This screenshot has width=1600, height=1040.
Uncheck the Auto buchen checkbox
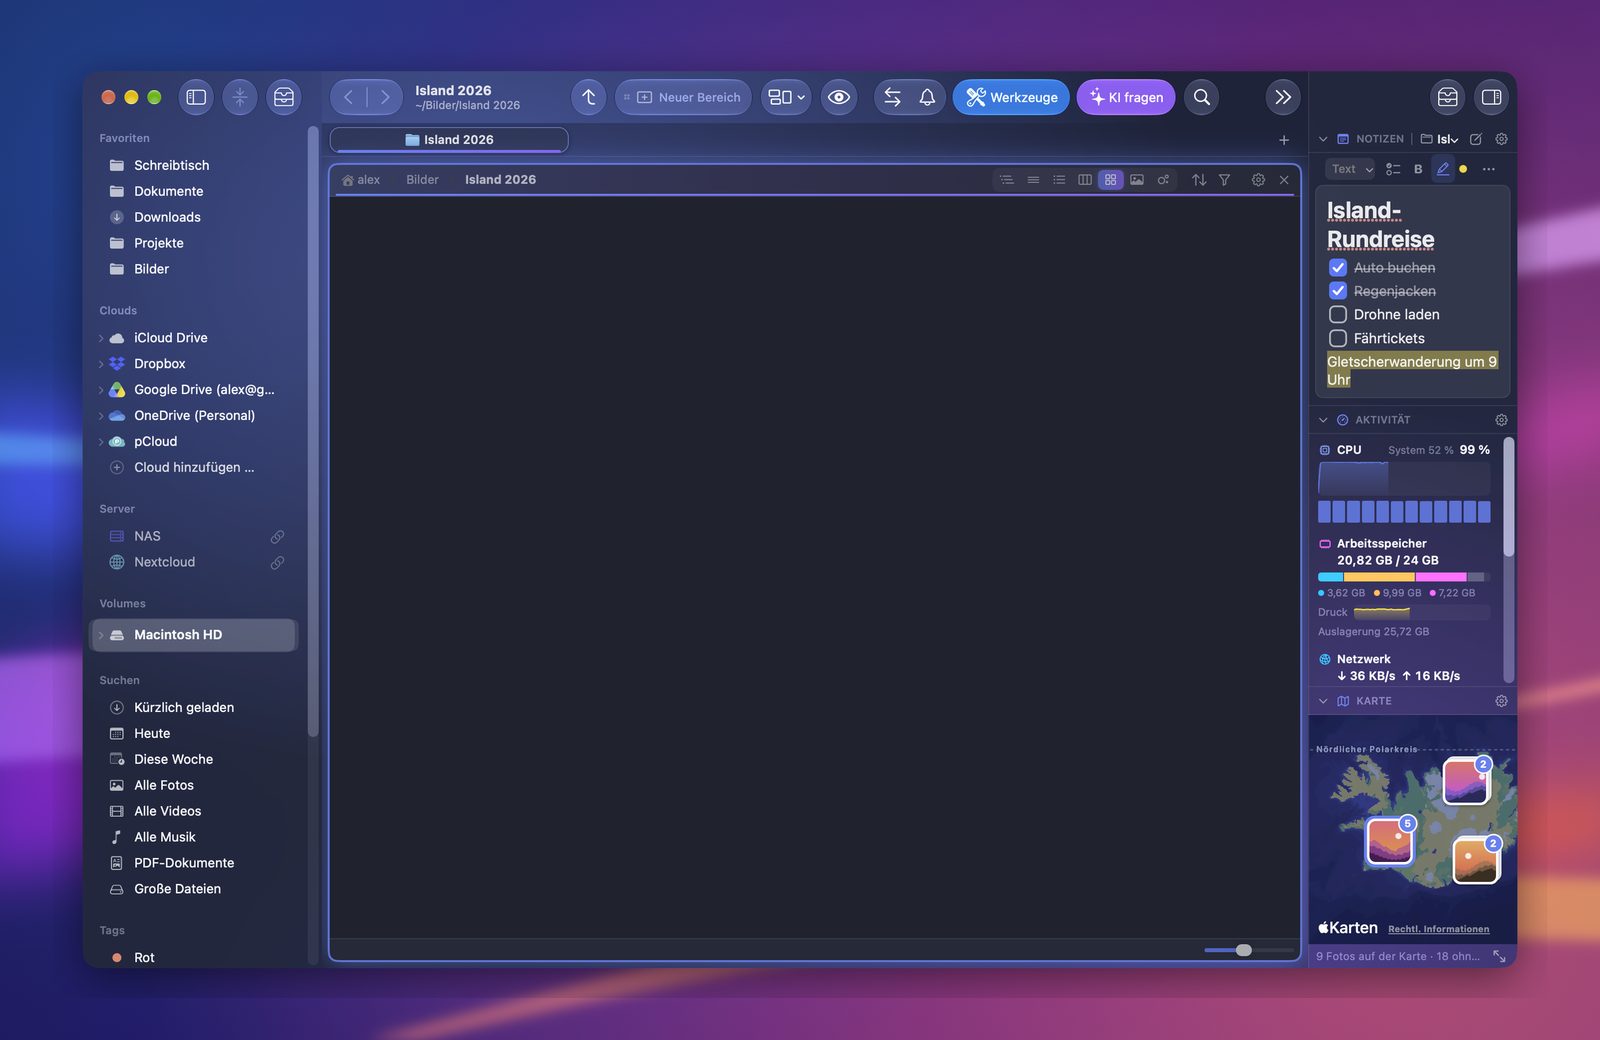click(x=1338, y=268)
